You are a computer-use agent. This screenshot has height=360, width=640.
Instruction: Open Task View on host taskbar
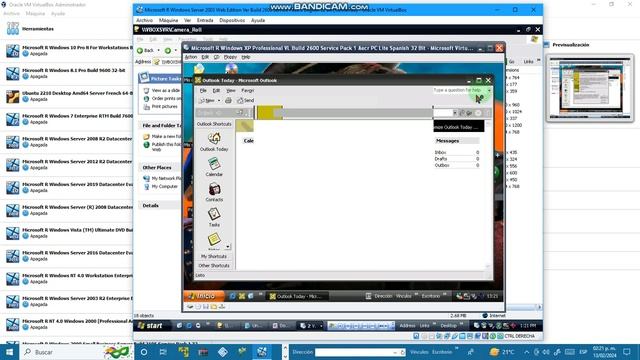pos(163,352)
